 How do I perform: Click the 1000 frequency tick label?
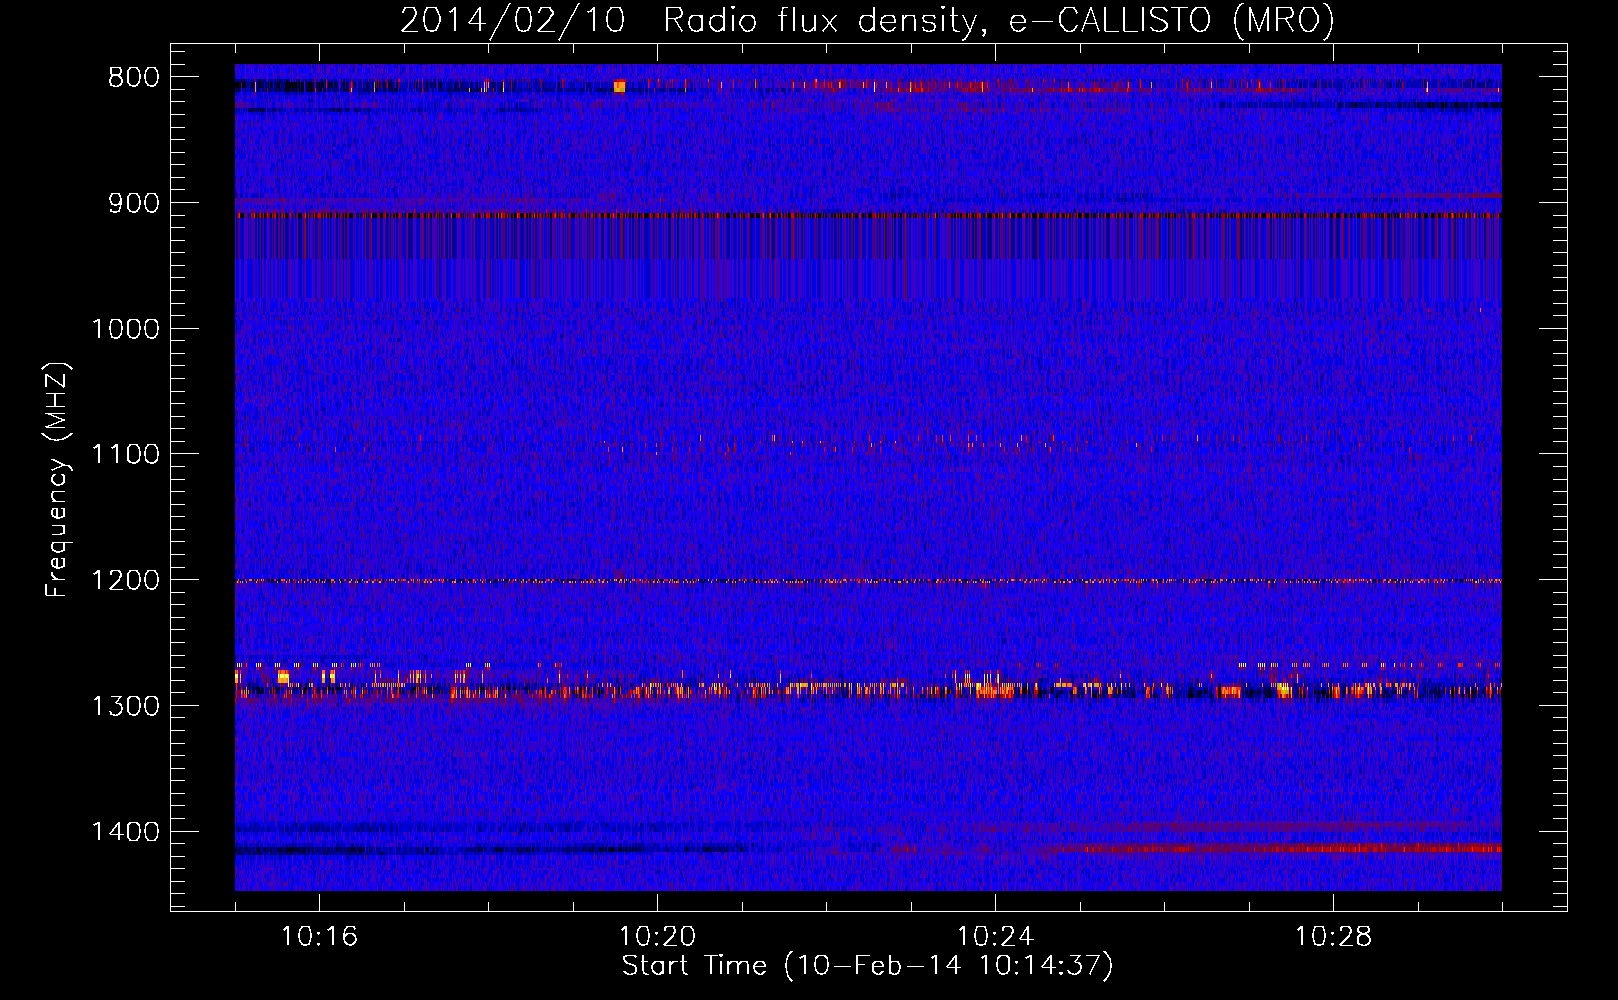pos(125,329)
